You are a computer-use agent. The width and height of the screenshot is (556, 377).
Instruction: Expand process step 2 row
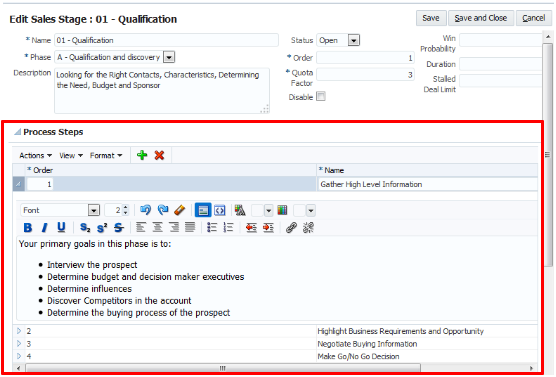tap(19, 331)
